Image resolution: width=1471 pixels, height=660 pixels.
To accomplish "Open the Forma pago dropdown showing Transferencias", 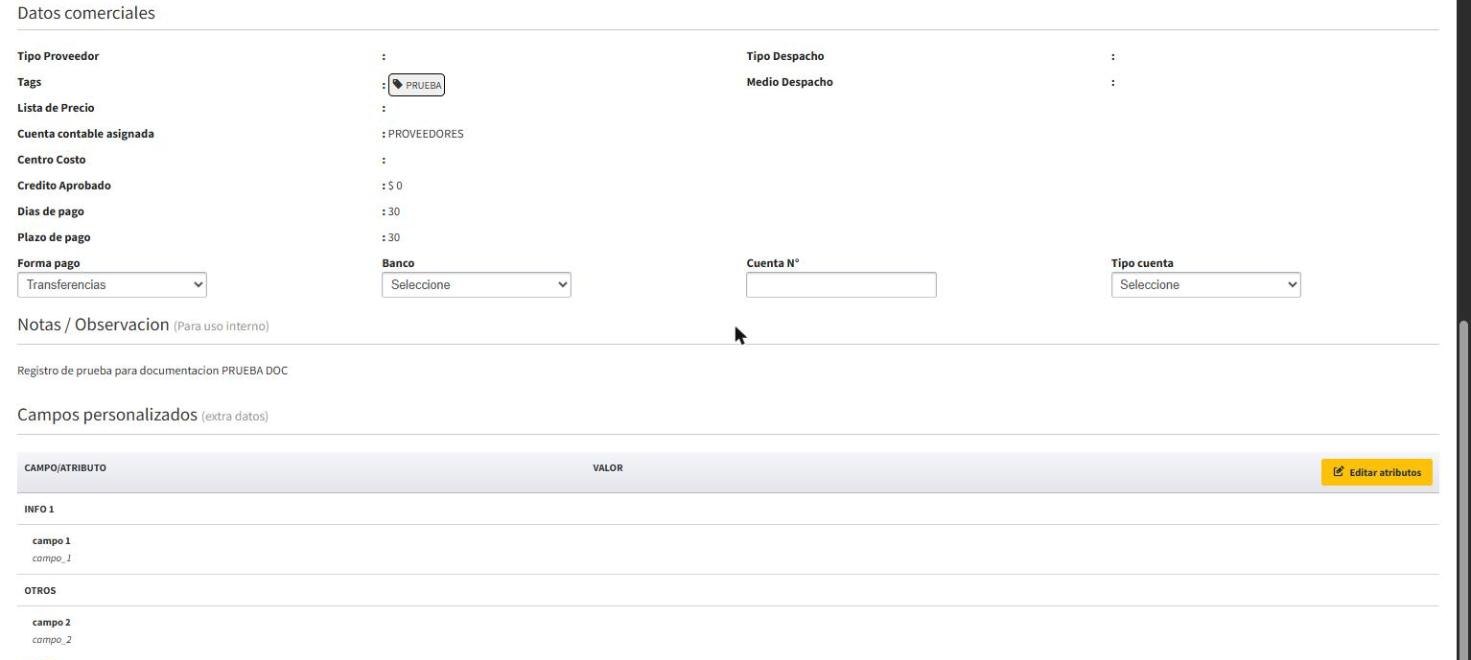I will click(113, 285).
